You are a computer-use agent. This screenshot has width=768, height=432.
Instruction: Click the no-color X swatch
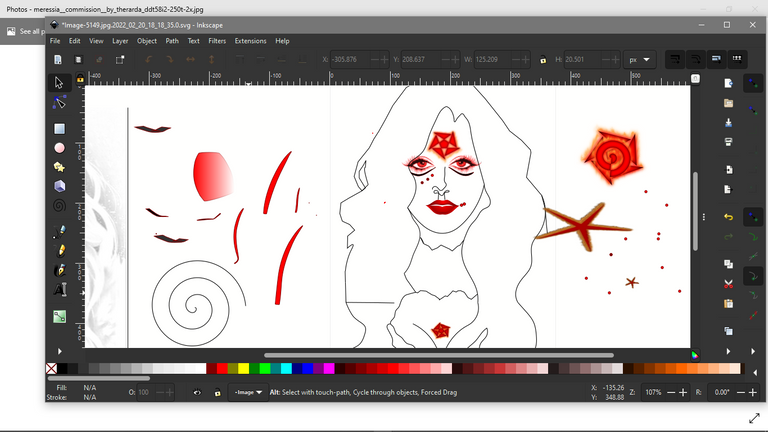pyautogui.click(x=51, y=368)
